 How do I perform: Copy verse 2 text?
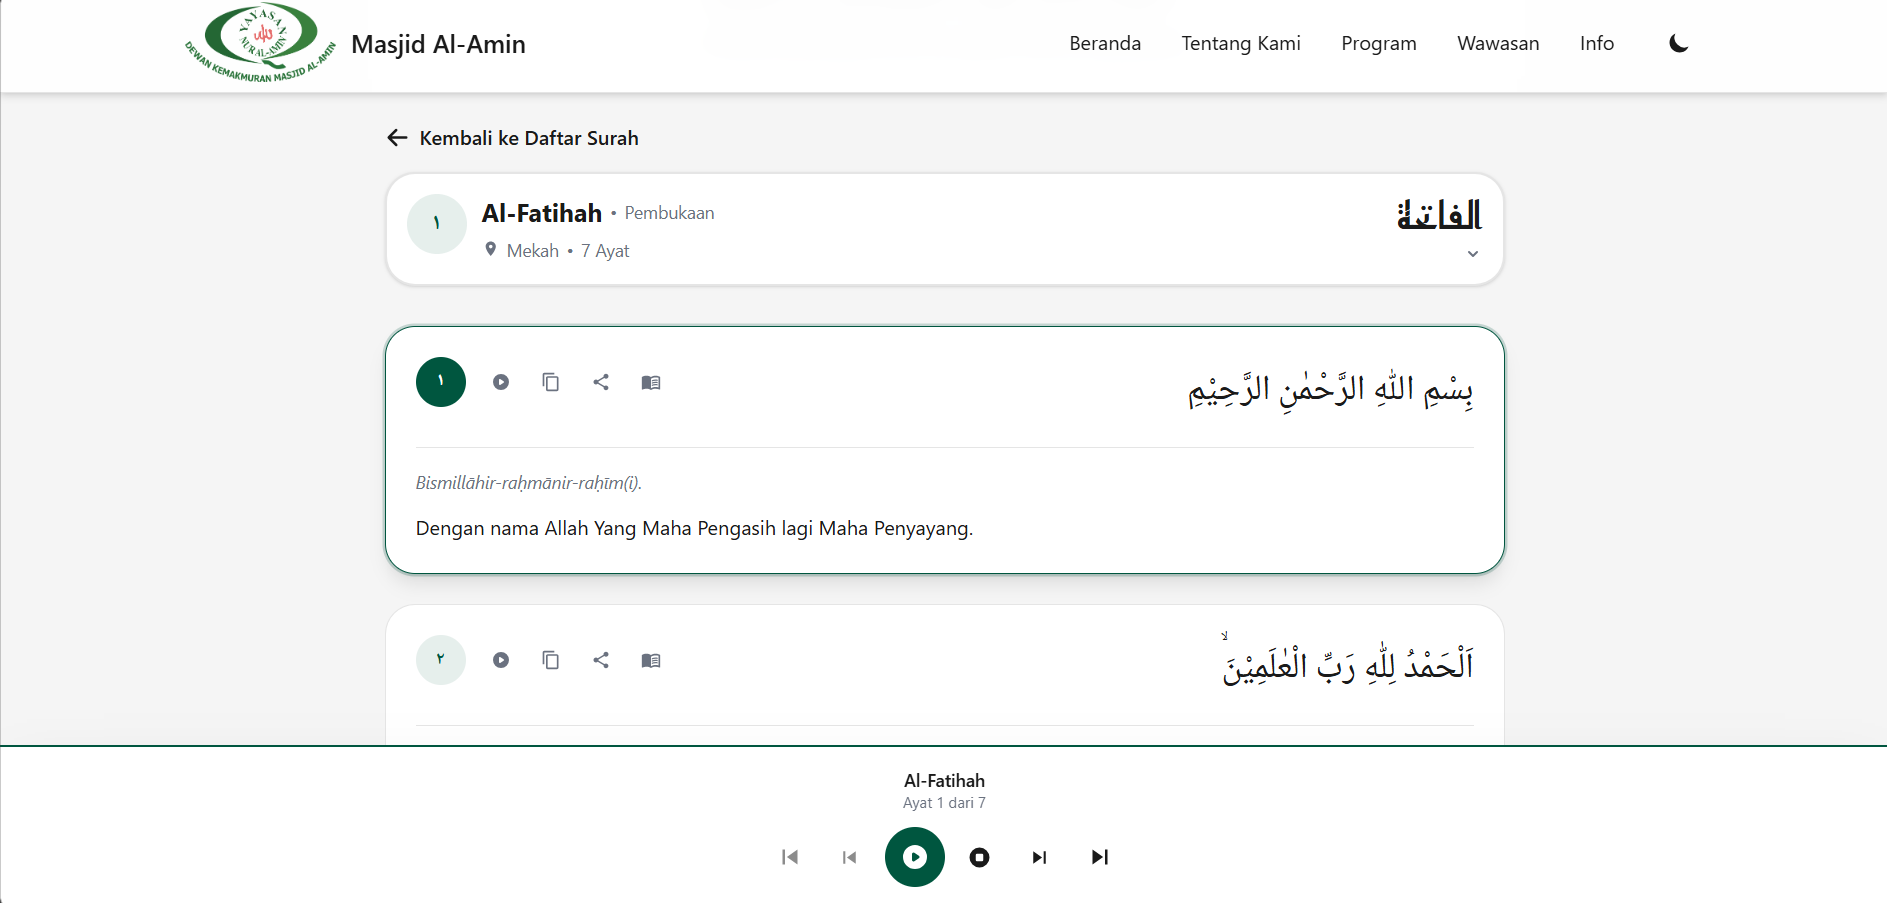[551, 660]
